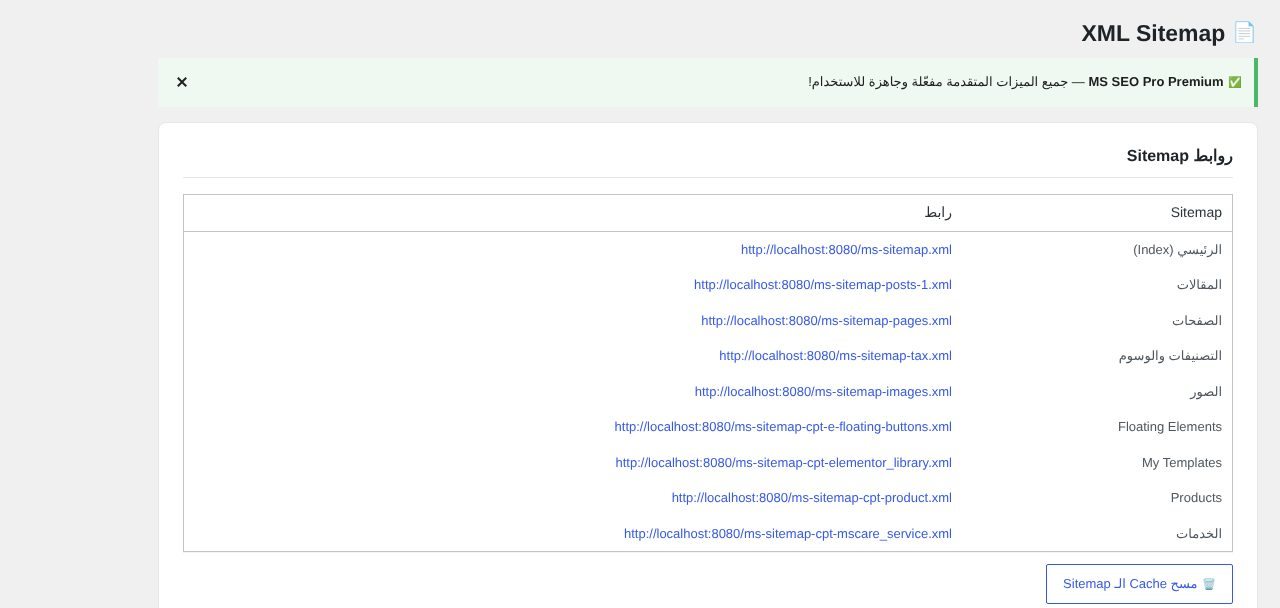Viewport: 1280px width, 608px height.
Task: Open the ms-sitemap-pages.xml link
Action: coord(826,321)
